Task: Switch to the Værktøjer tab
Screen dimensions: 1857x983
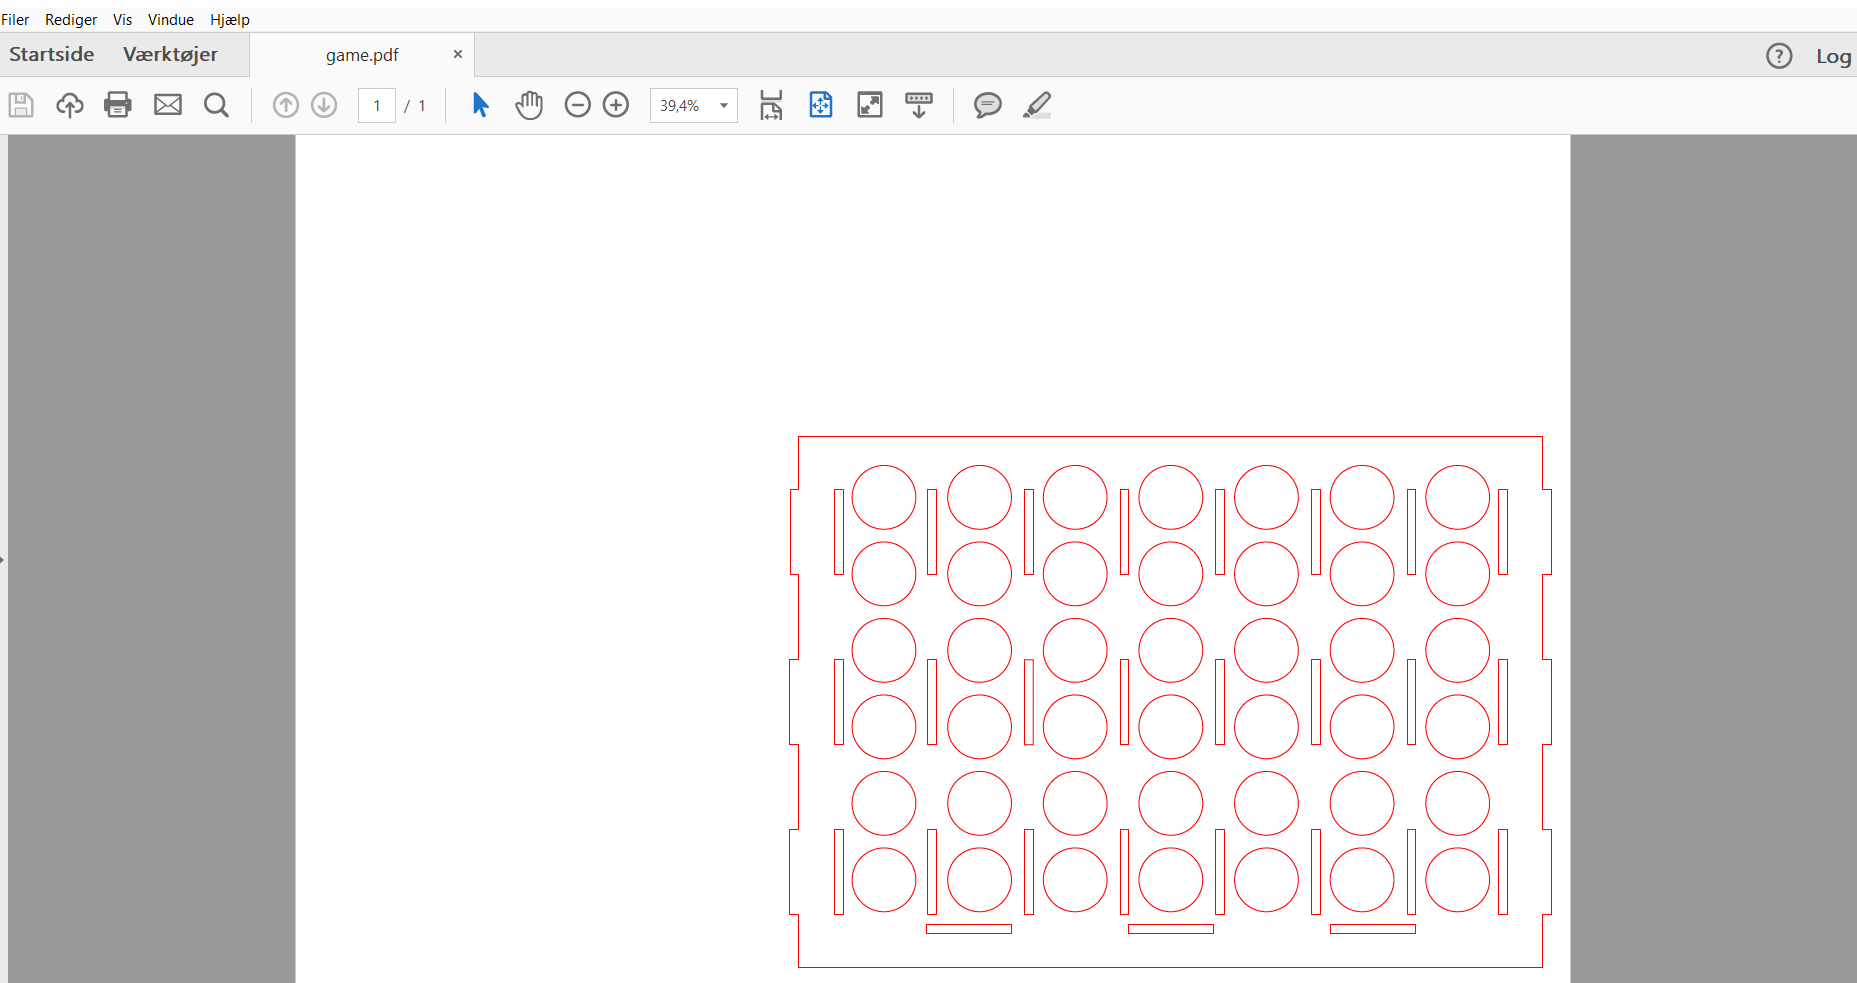Action: (170, 55)
